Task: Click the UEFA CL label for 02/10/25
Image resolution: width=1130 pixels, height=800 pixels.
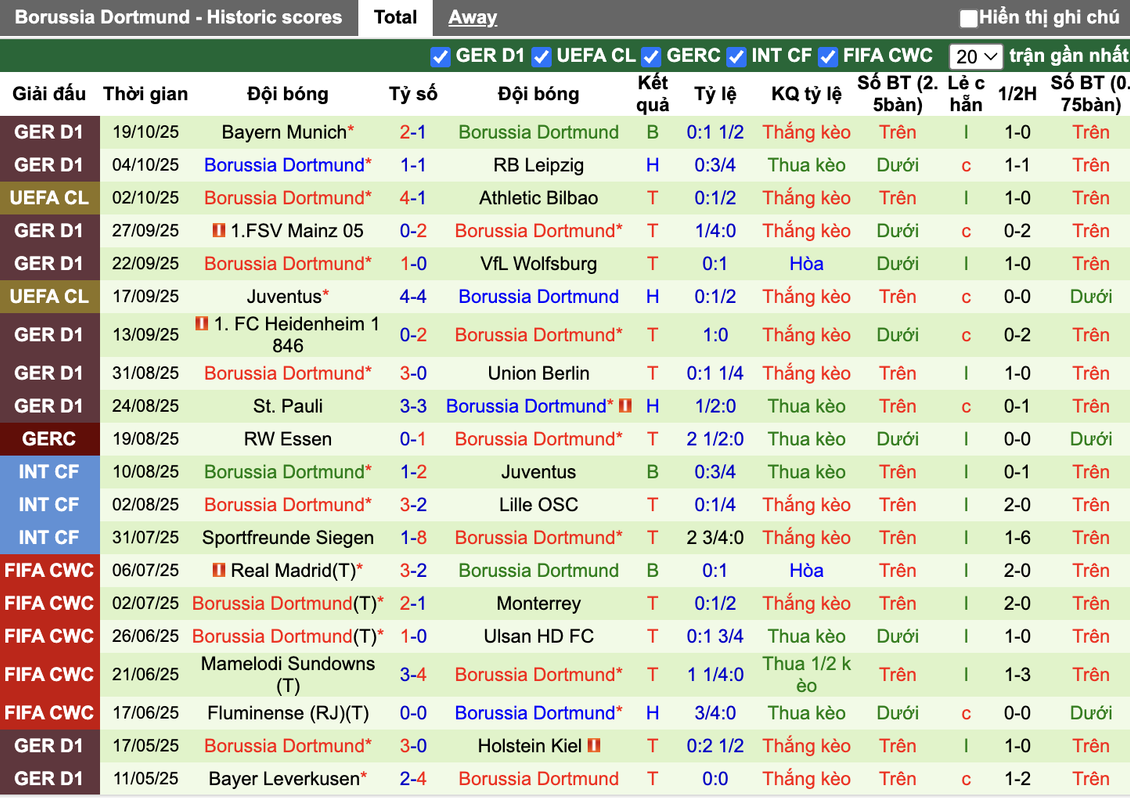Action: pyautogui.click(x=49, y=198)
